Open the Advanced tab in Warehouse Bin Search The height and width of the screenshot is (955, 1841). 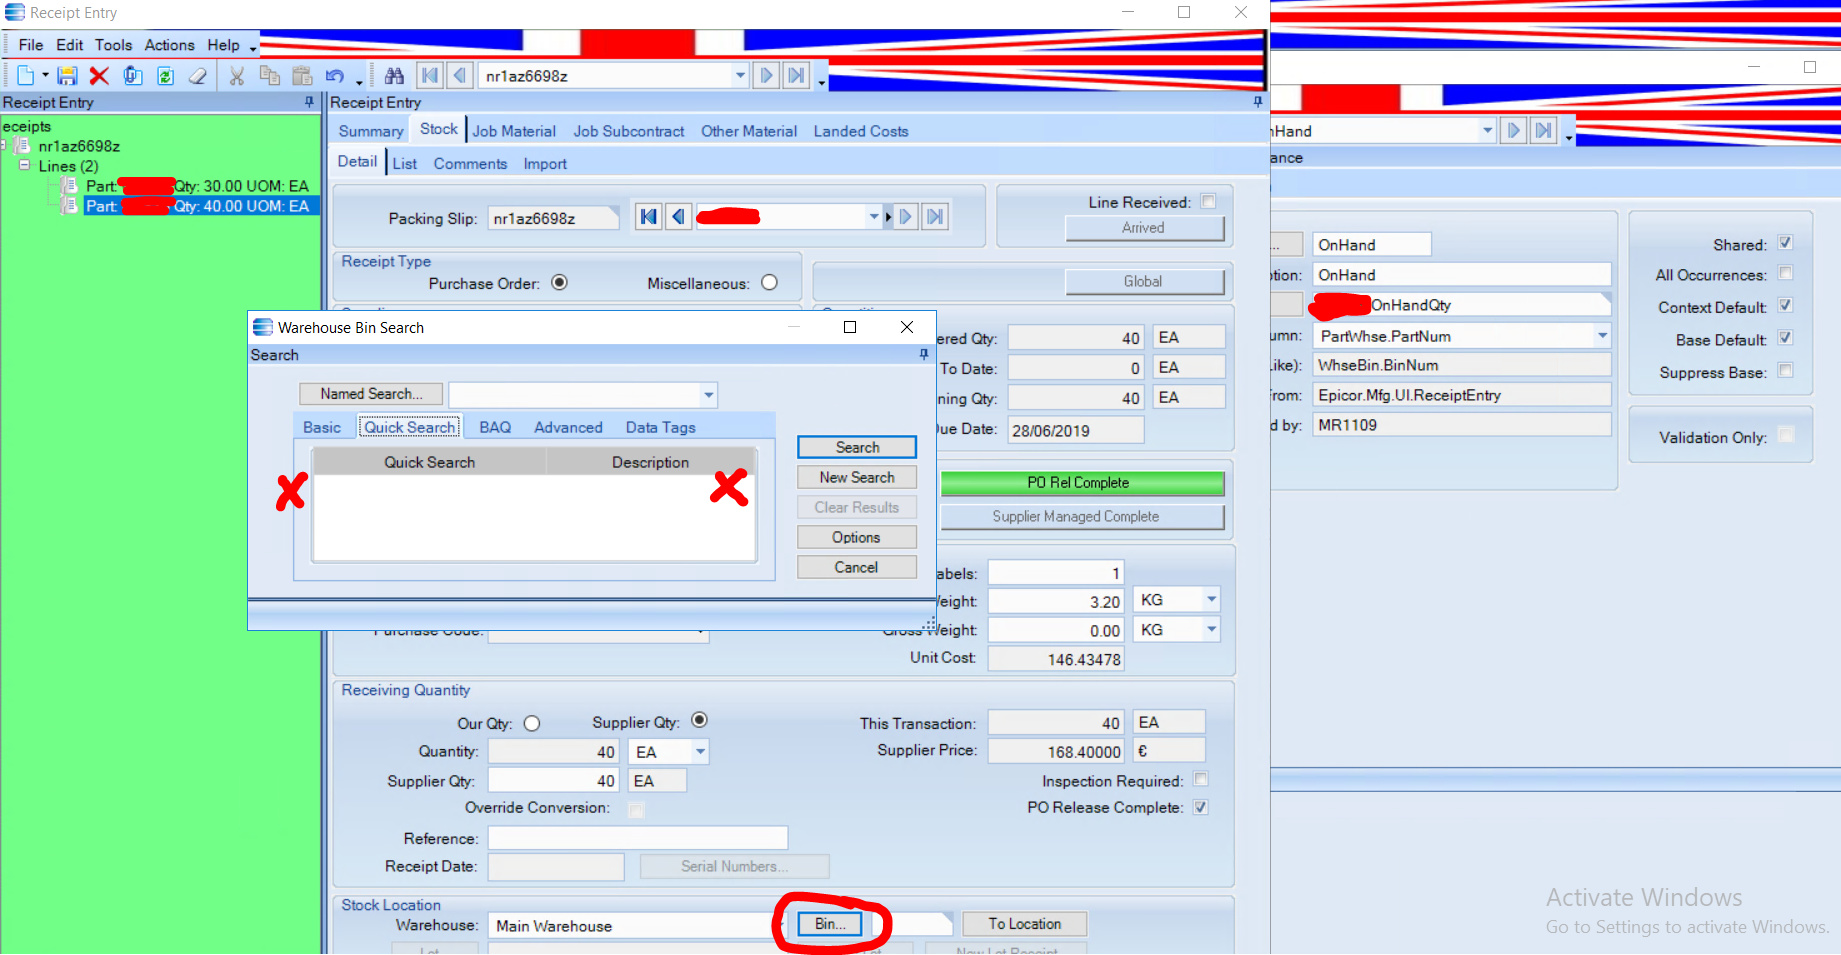[x=568, y=427]
